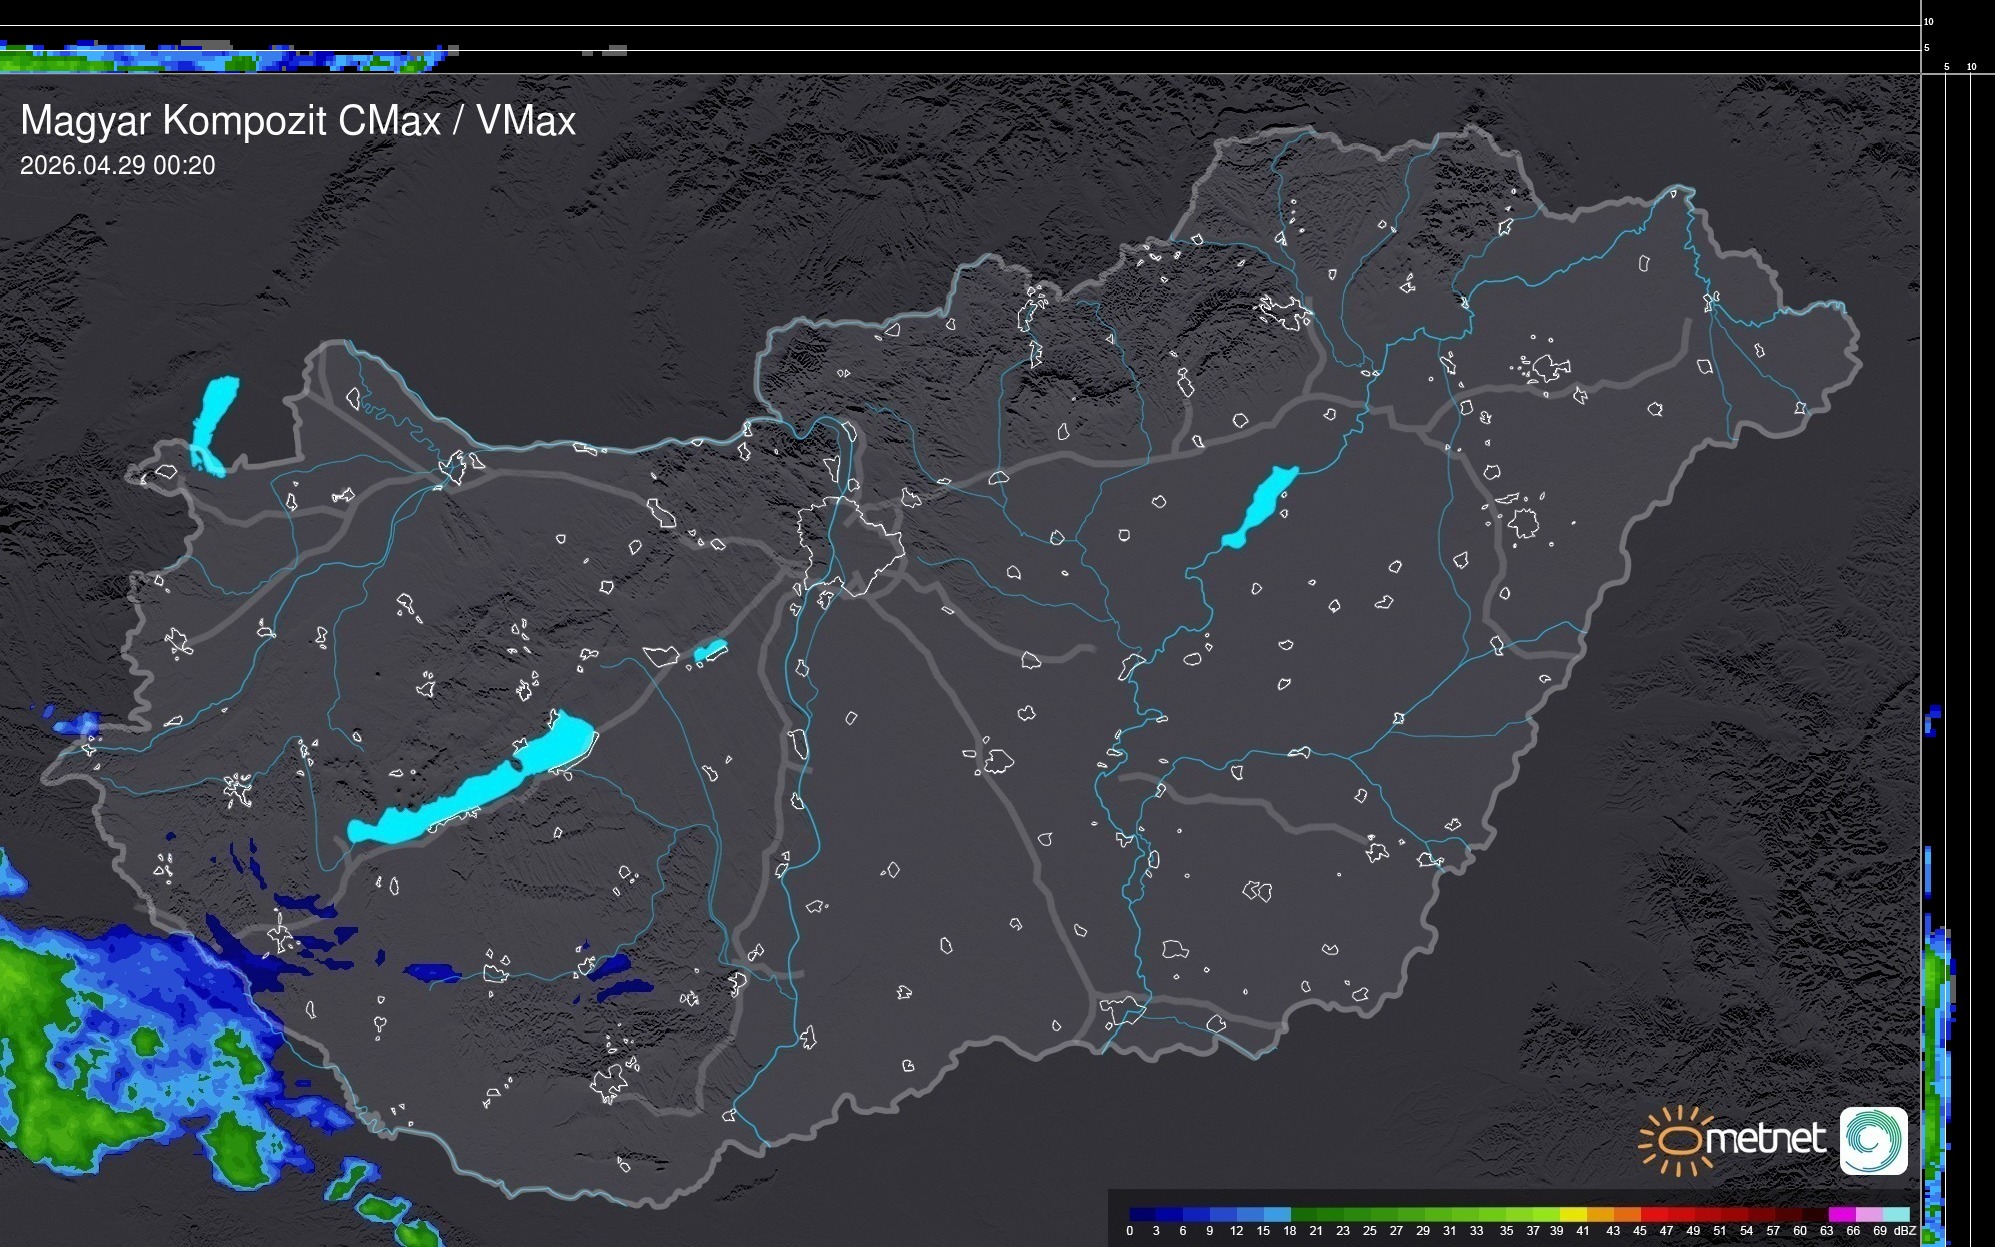The width and height of the screenshot is (1995, 1247).
Task: Click the light cyan 69 dBZ legend swatch
Action: (x=1895, y=1214)
